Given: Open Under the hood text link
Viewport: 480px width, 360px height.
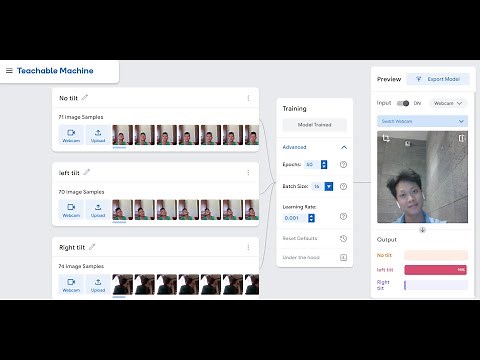Looking at the screenshot, I should click(301, 257).
